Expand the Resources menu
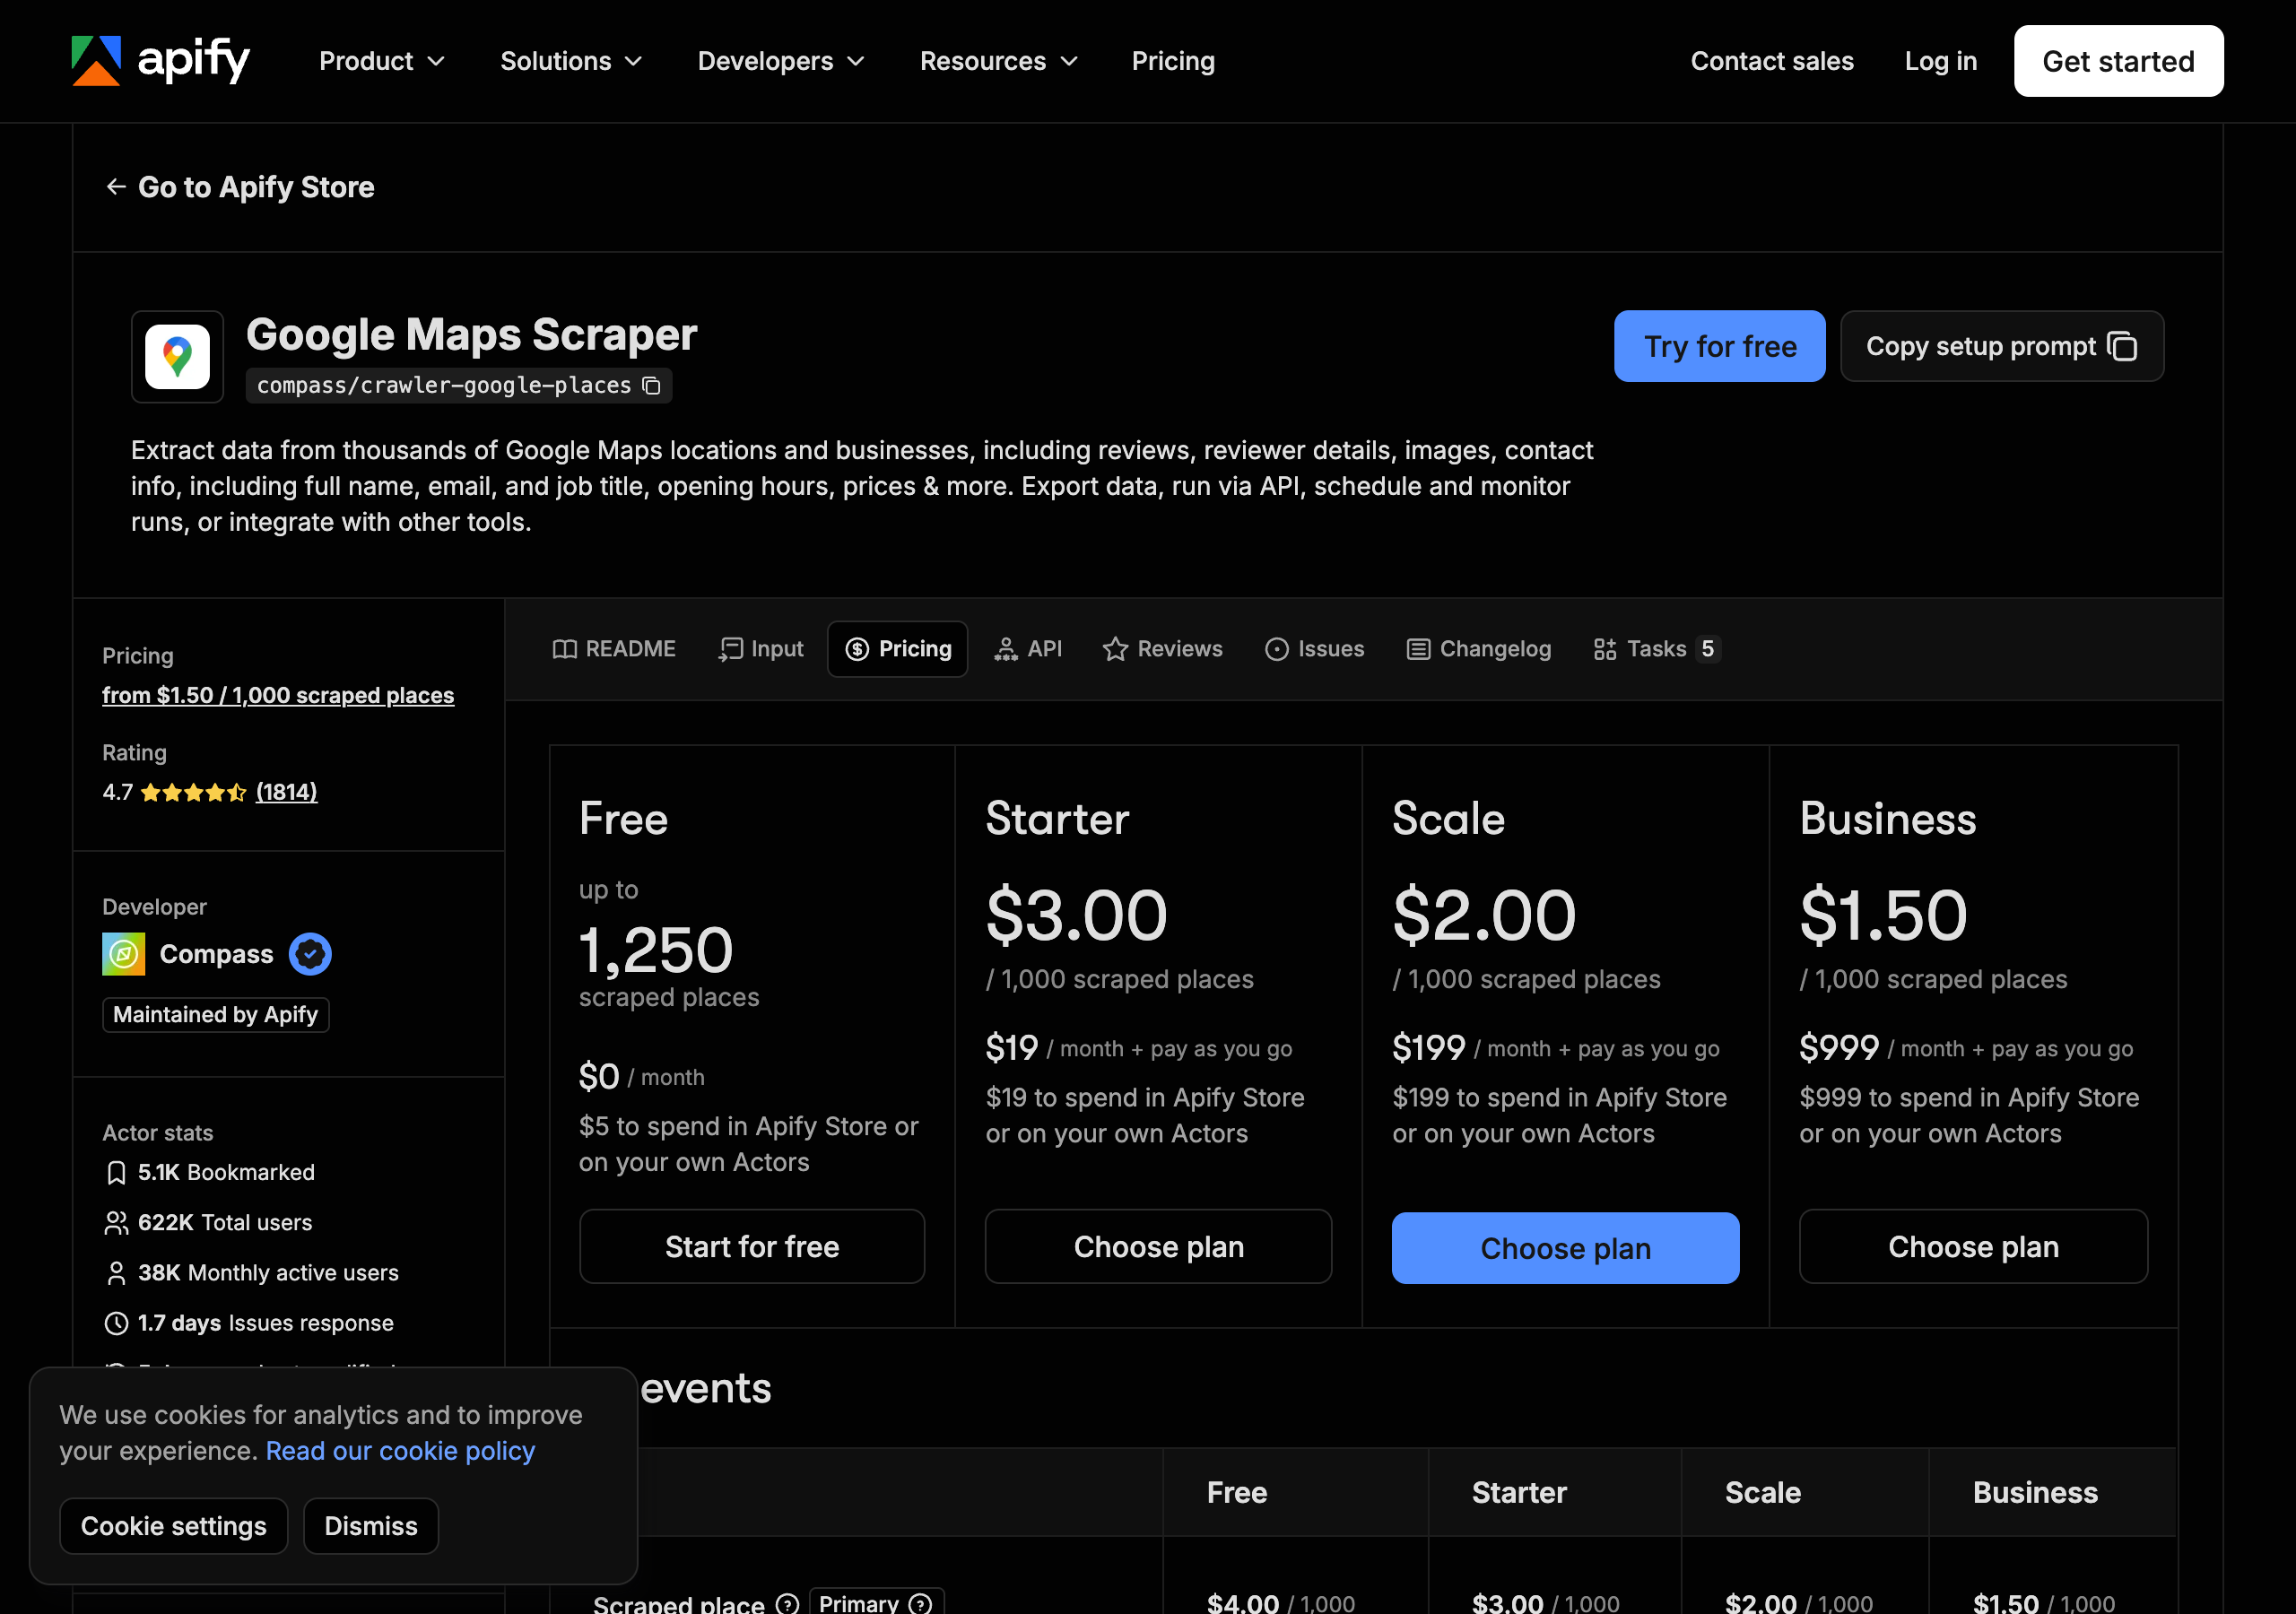This screenshot has width=2296, height=1614. [x=999, y=61]
